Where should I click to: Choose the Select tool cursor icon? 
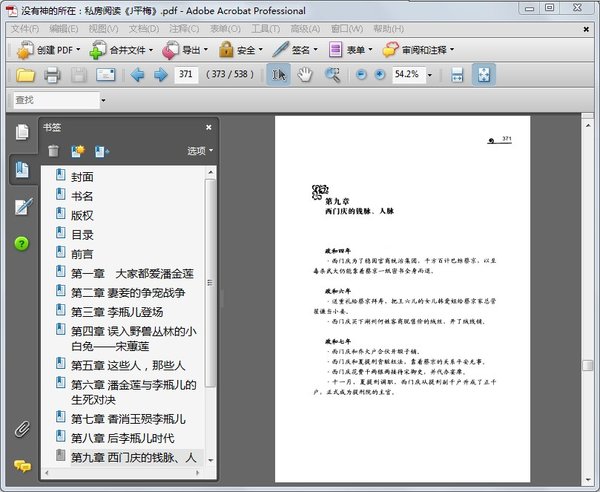pyautogui.click(x=279, y=75)
